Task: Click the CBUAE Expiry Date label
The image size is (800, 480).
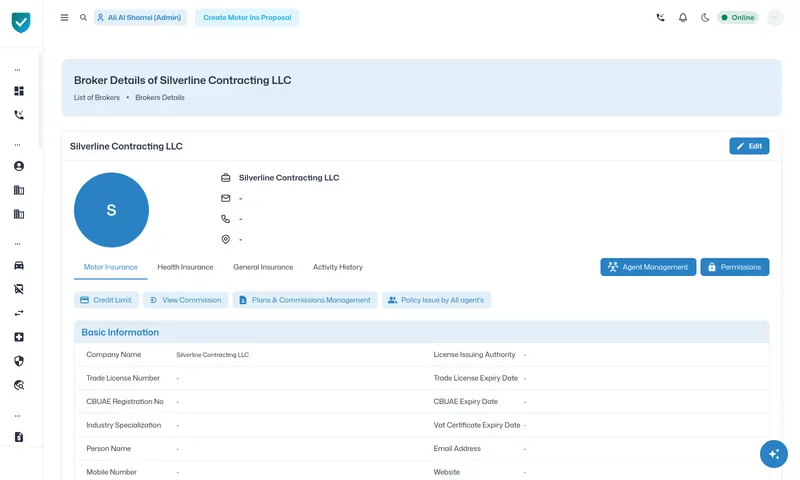Action: (465, 401)
